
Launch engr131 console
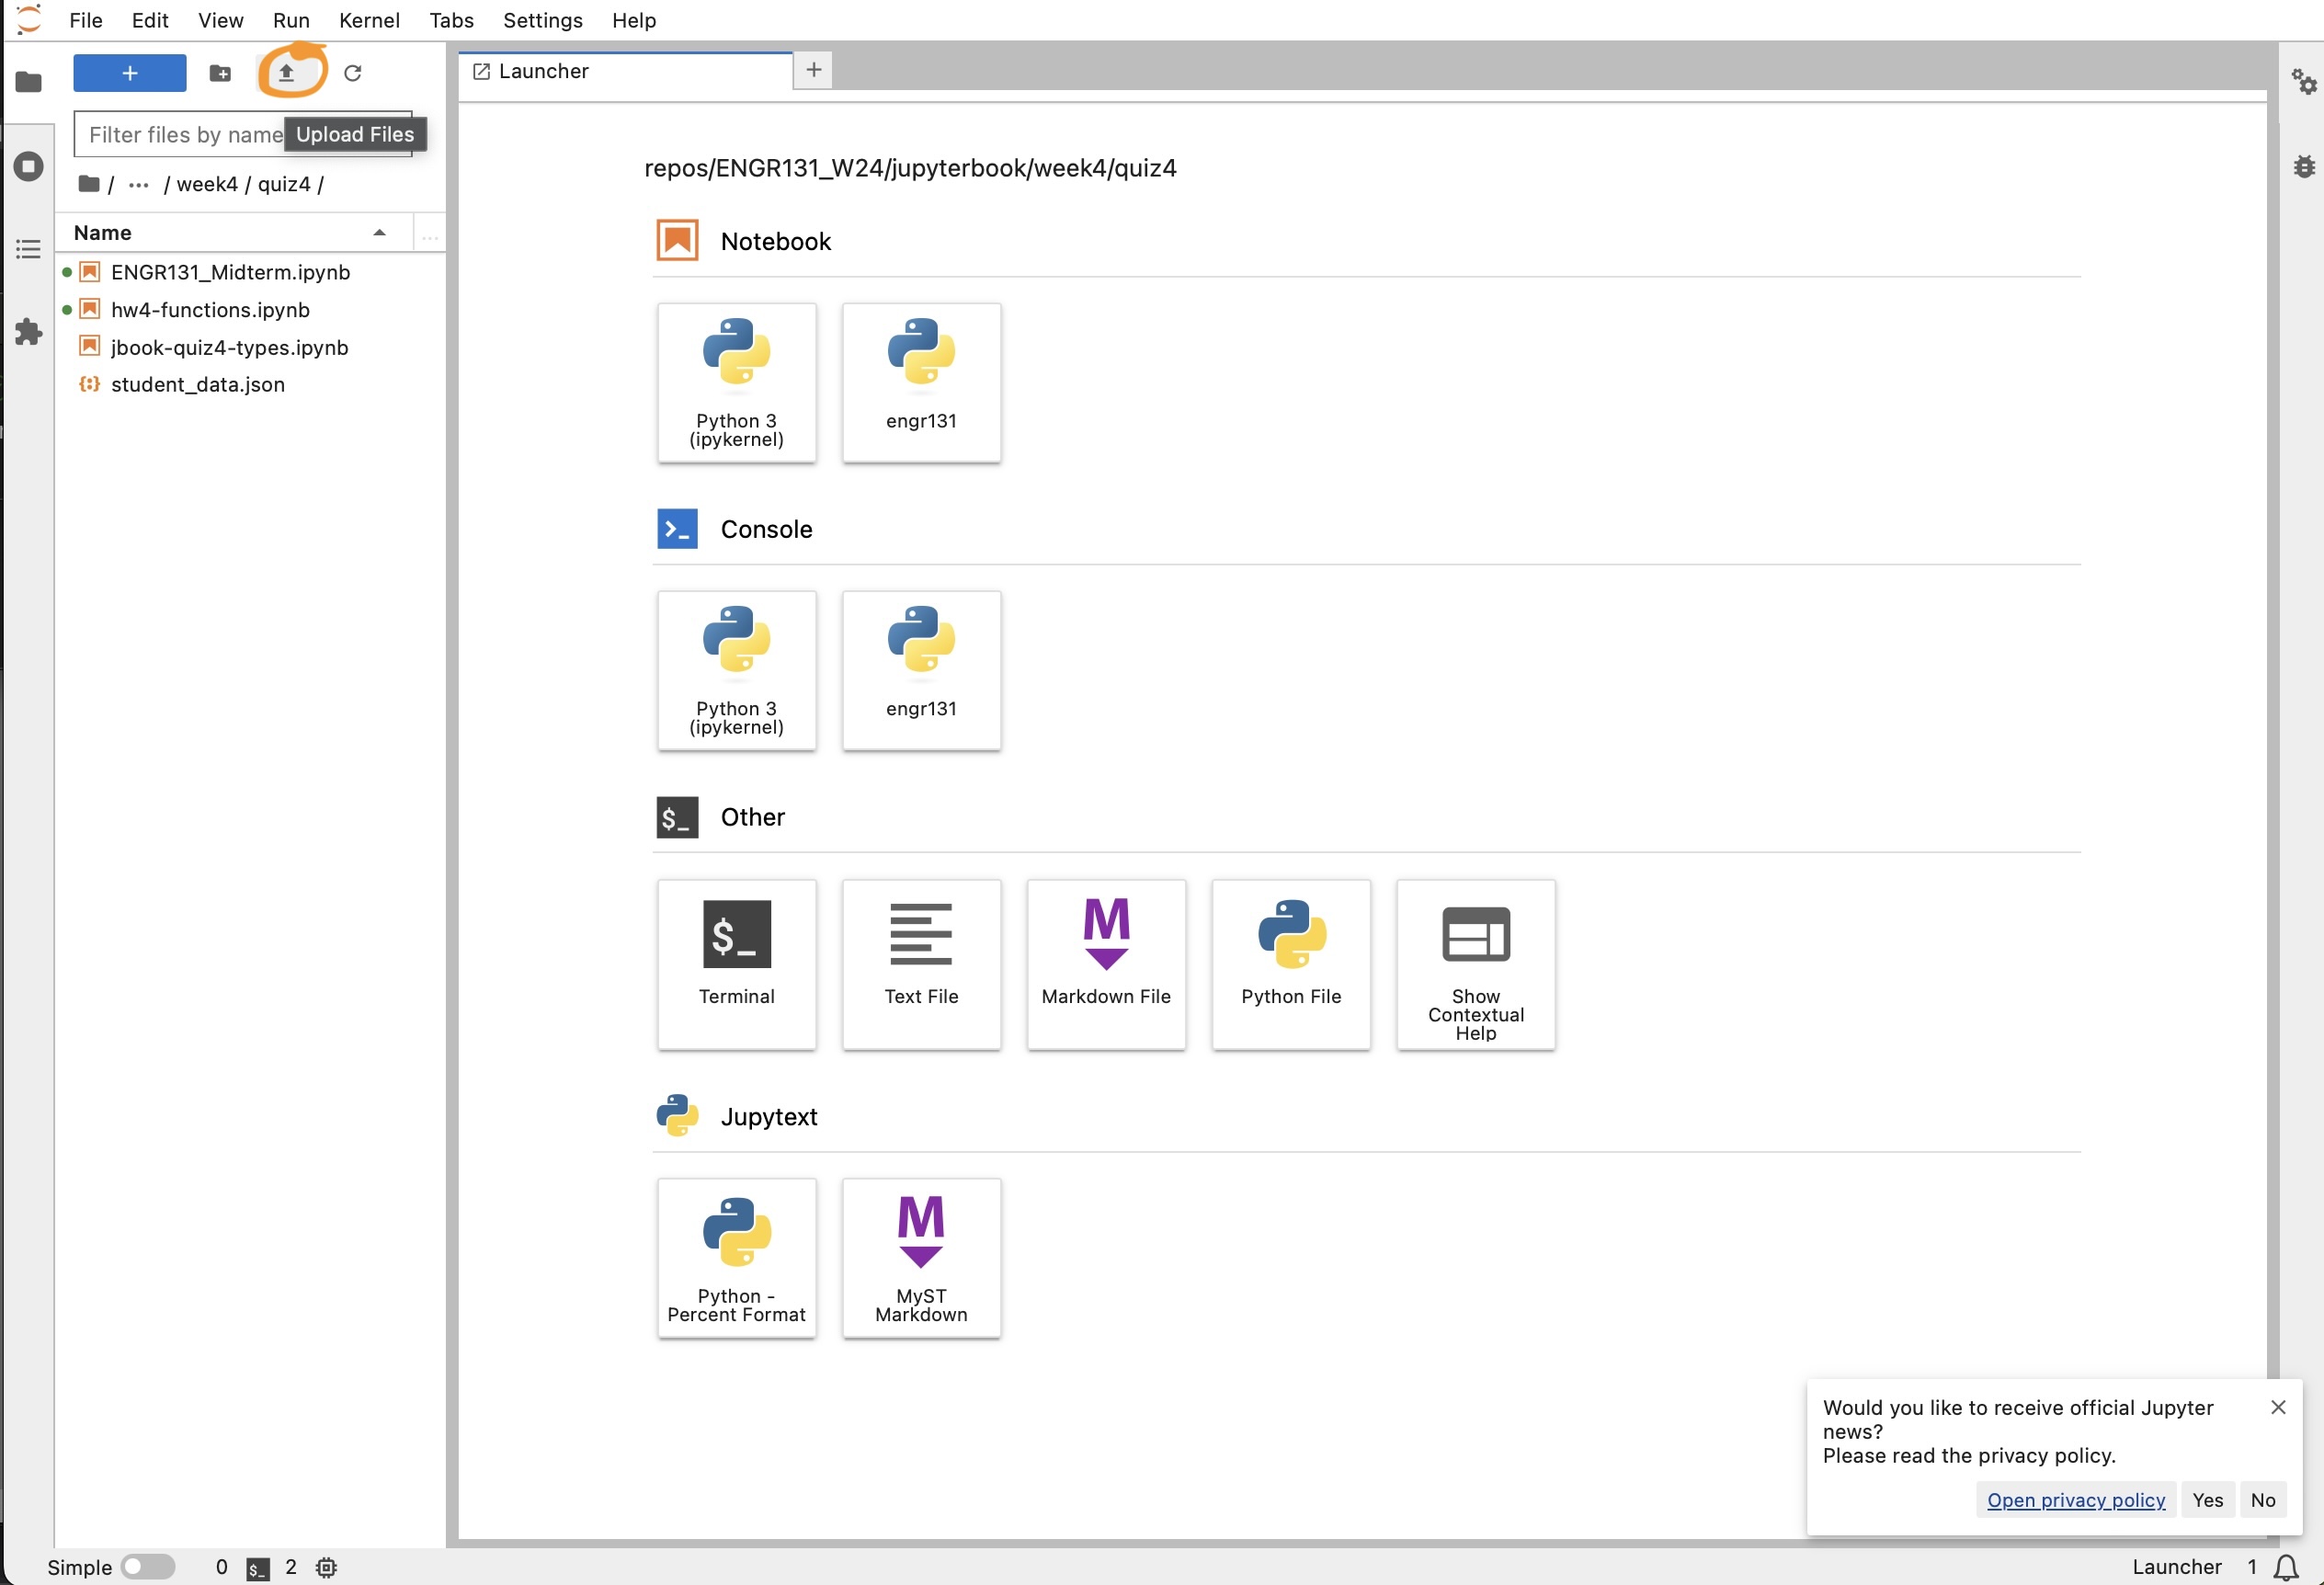click(x=921, y=670)
